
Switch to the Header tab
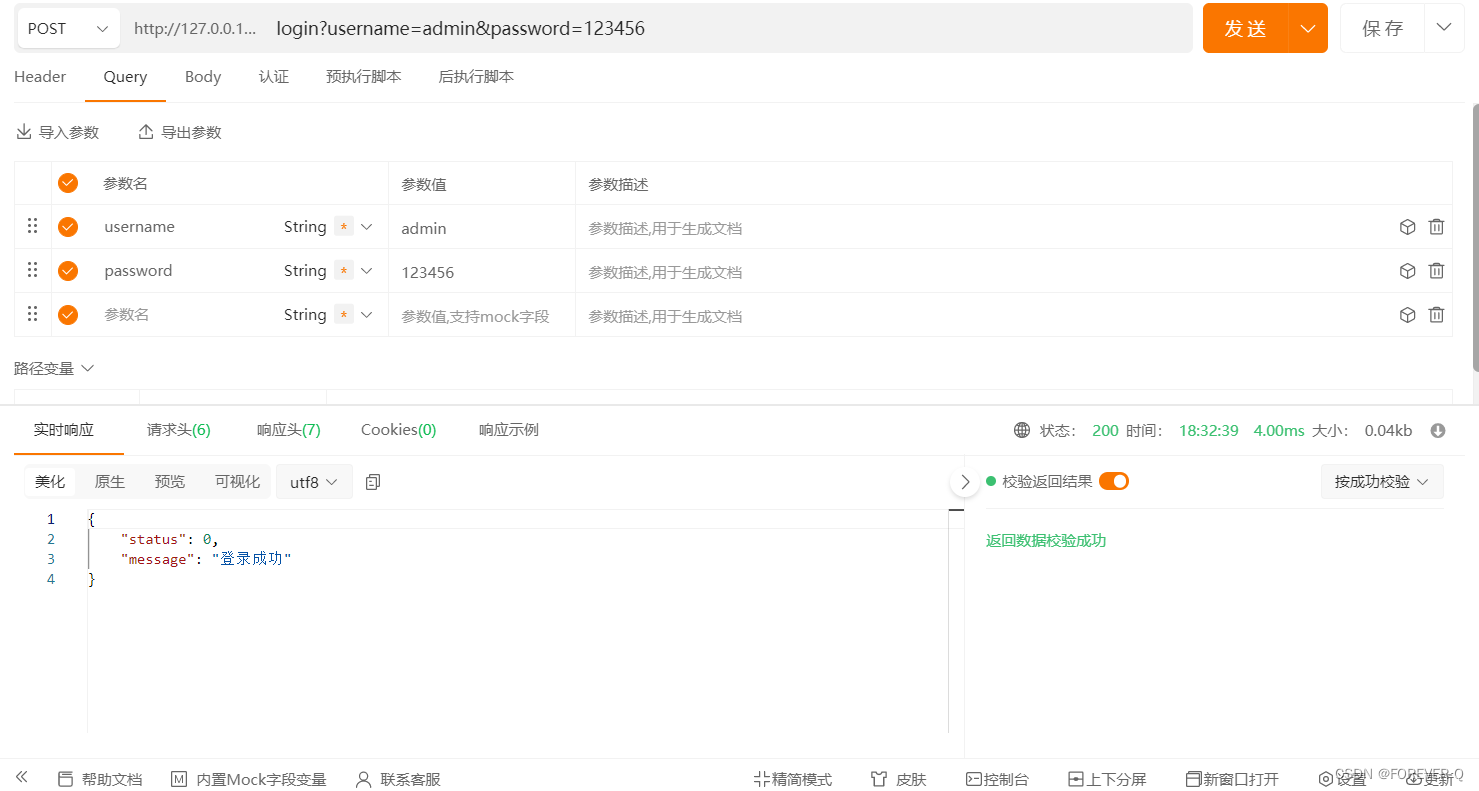pos(40,77)
